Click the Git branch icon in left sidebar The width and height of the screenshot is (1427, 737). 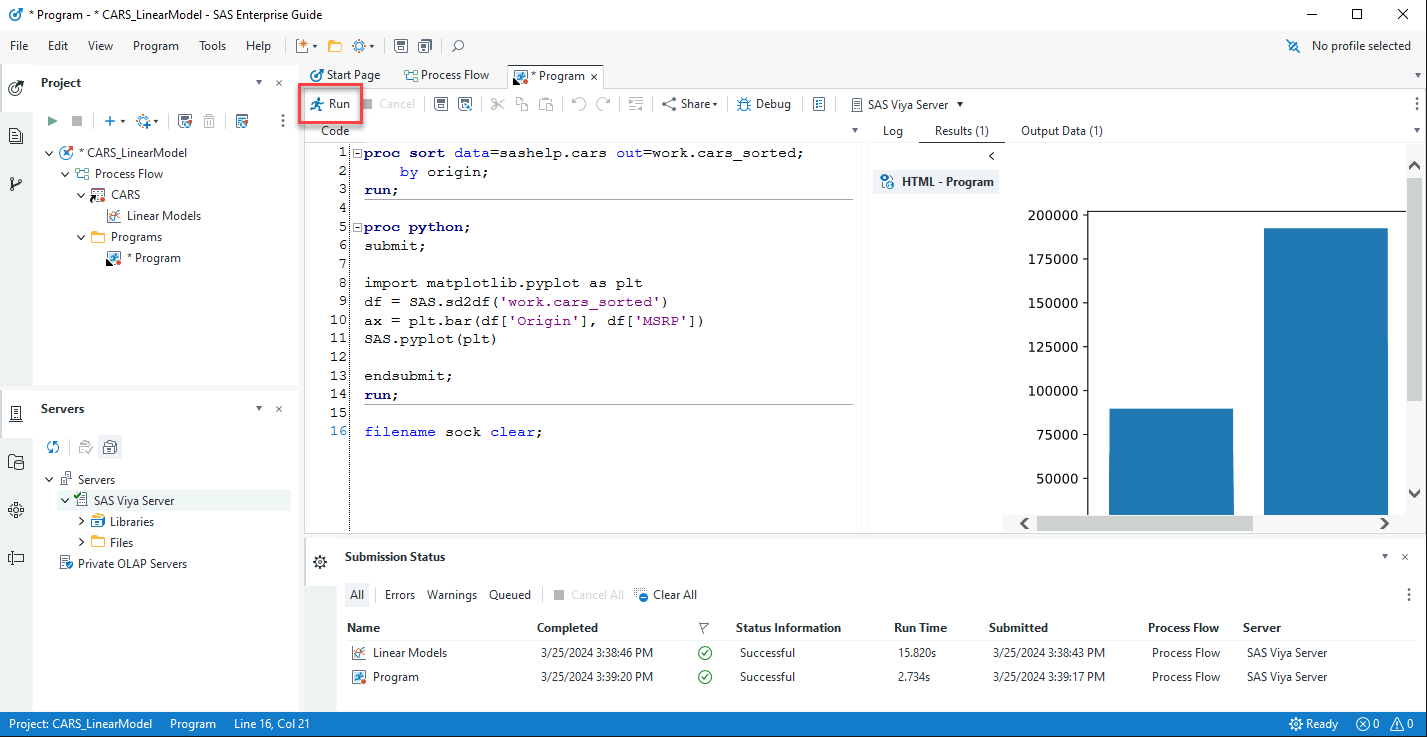16,184
